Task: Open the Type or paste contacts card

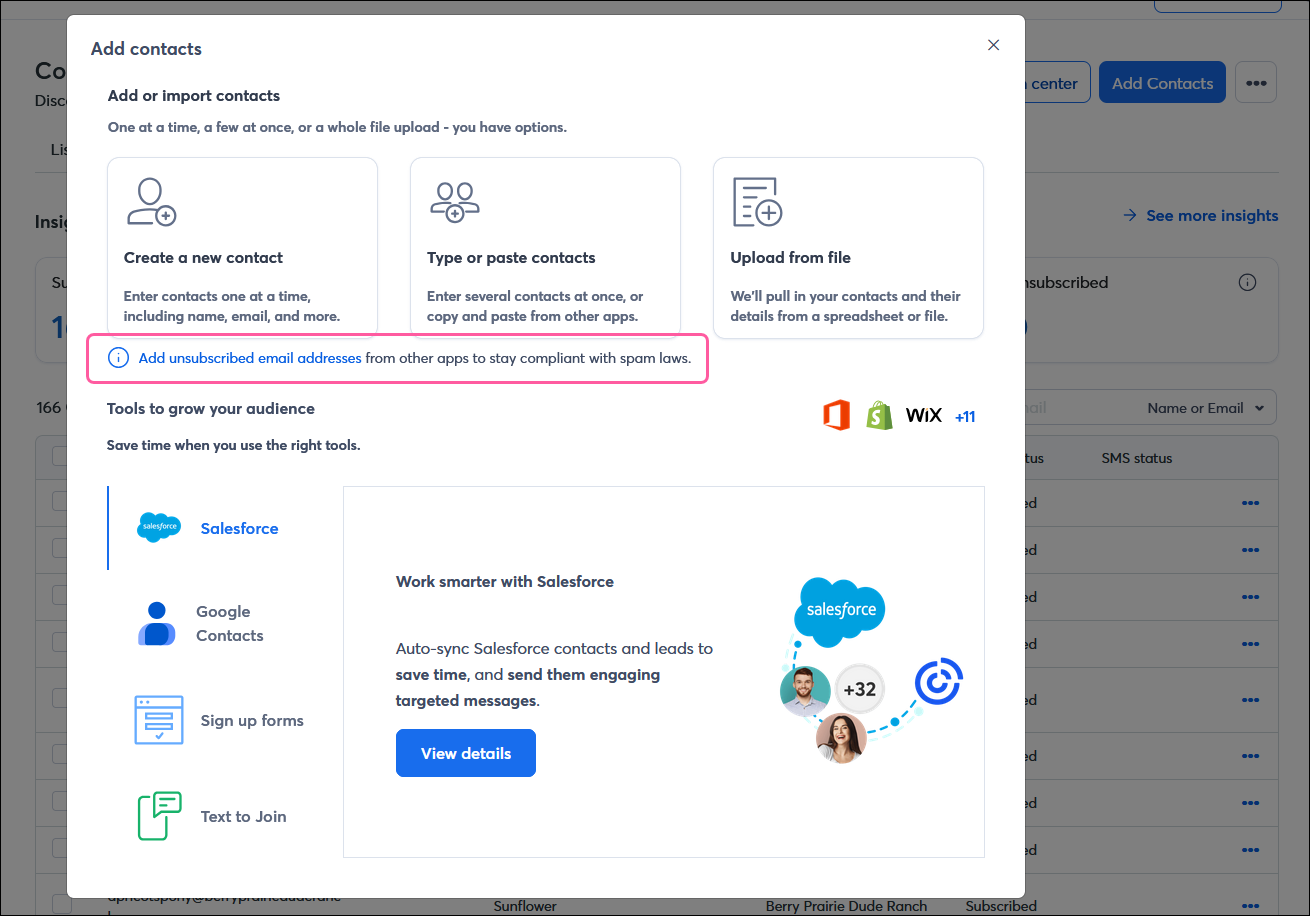Action: tap(545, 247)
